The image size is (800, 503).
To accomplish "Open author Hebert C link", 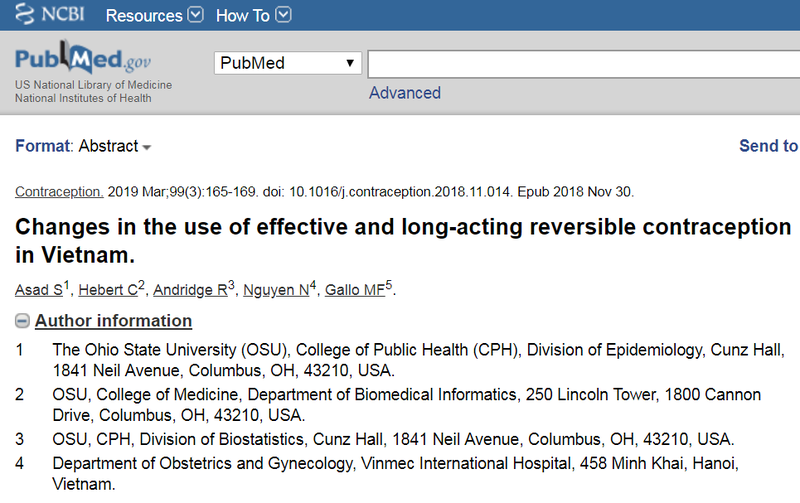I will [x=108, y=290].
